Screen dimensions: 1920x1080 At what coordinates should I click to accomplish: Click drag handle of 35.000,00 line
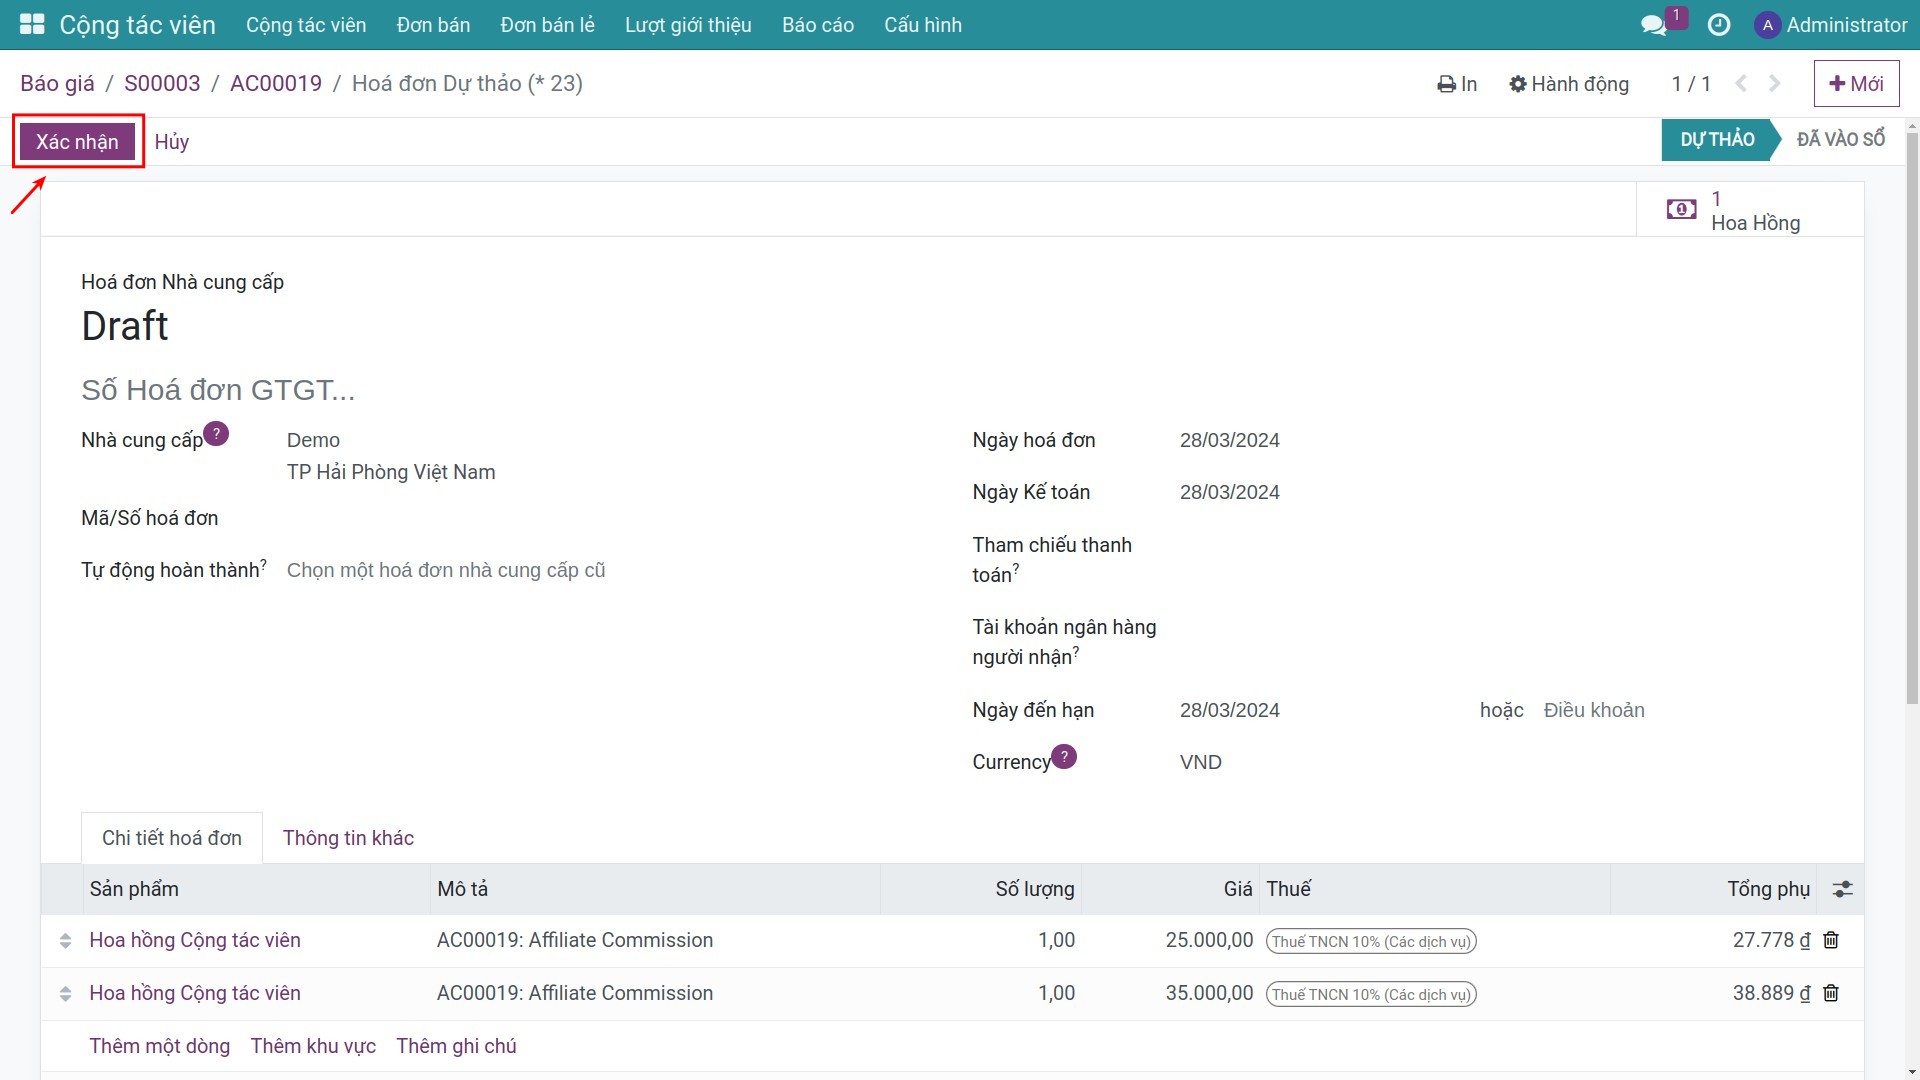65,994
